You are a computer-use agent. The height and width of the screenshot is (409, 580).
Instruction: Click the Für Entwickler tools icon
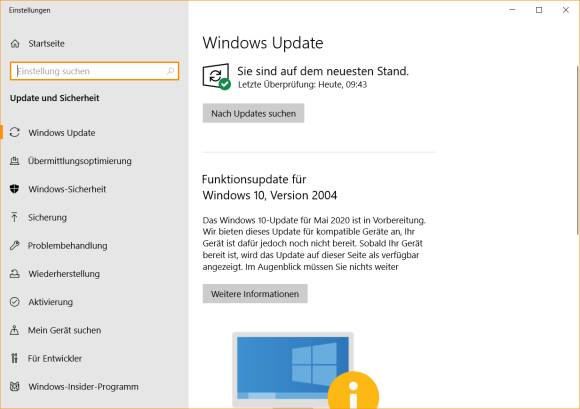click(14, 358)
